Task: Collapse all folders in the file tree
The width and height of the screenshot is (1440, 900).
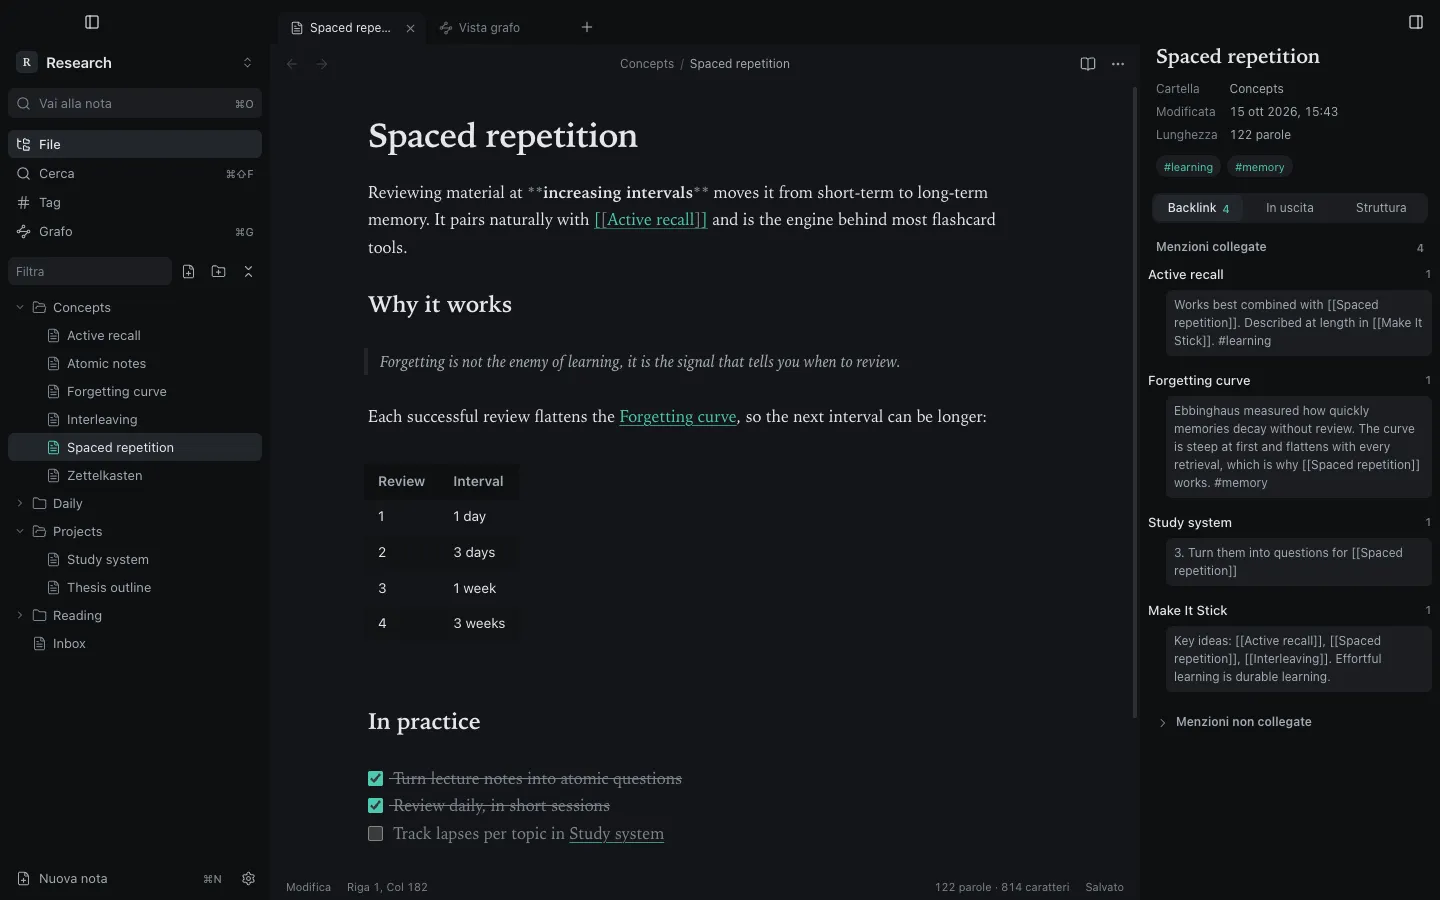Action: pos(248,271)
